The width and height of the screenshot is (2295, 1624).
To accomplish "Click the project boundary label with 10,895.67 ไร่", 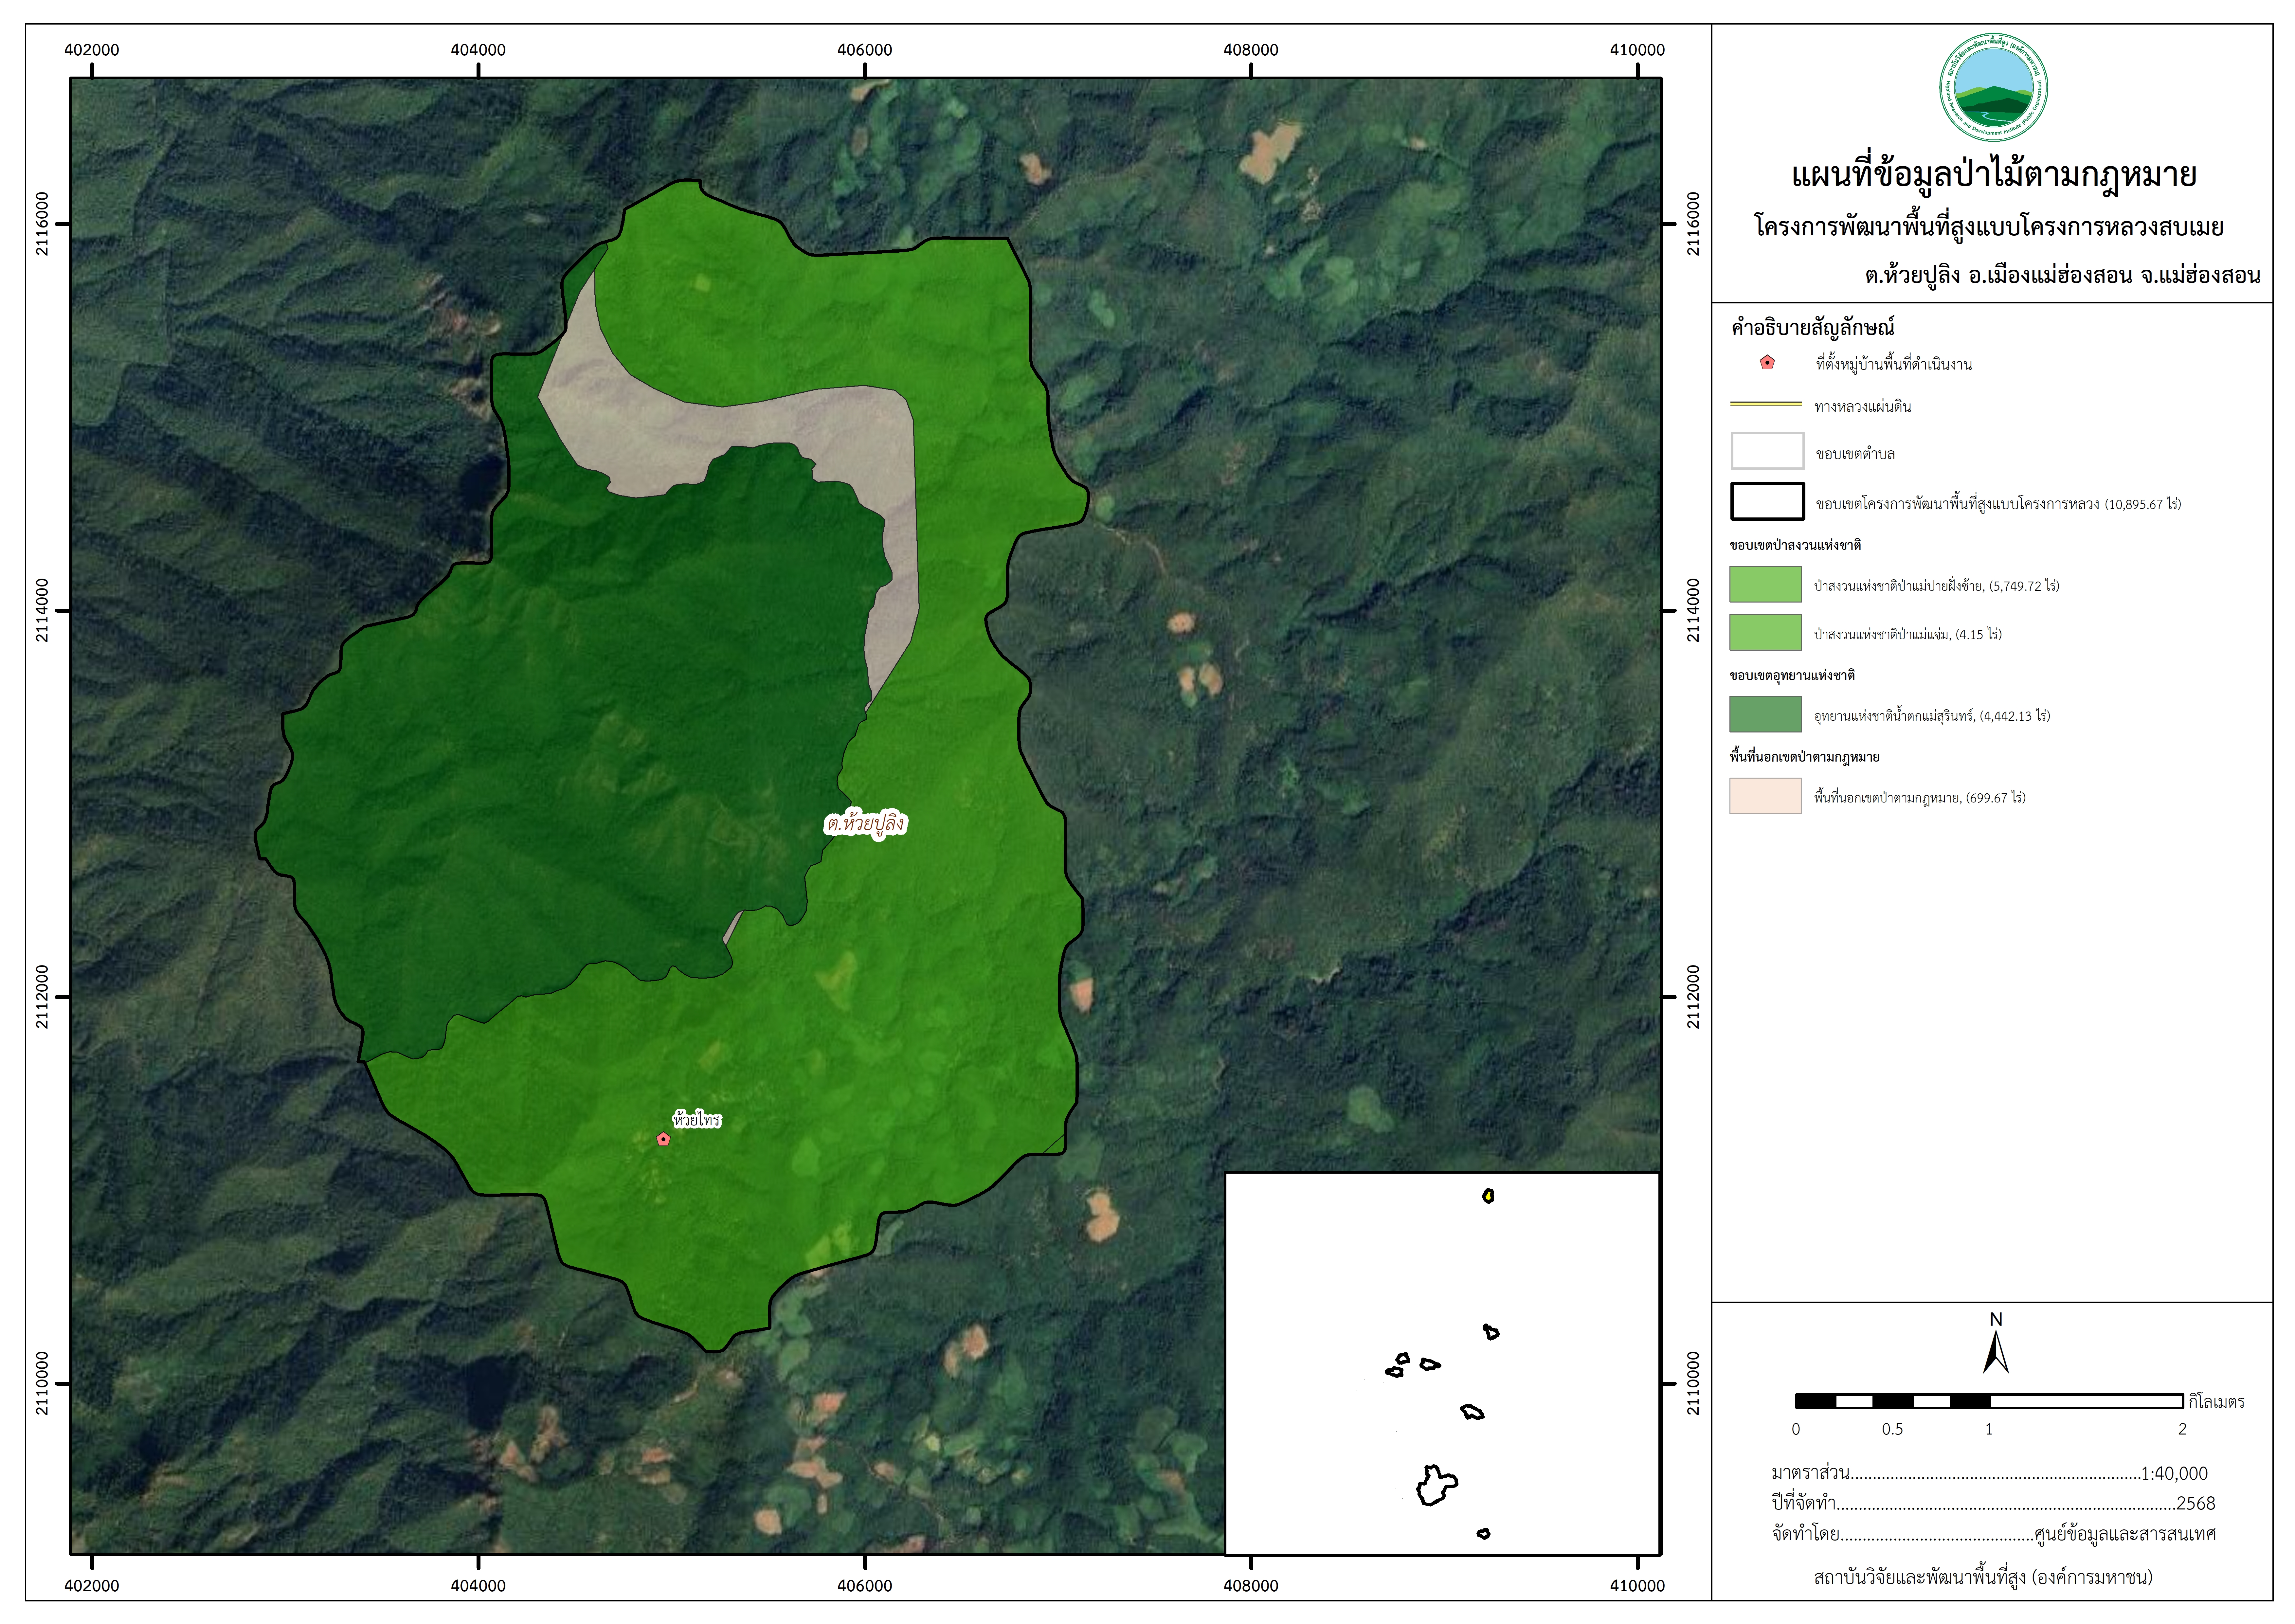I will click(1998, 504).
